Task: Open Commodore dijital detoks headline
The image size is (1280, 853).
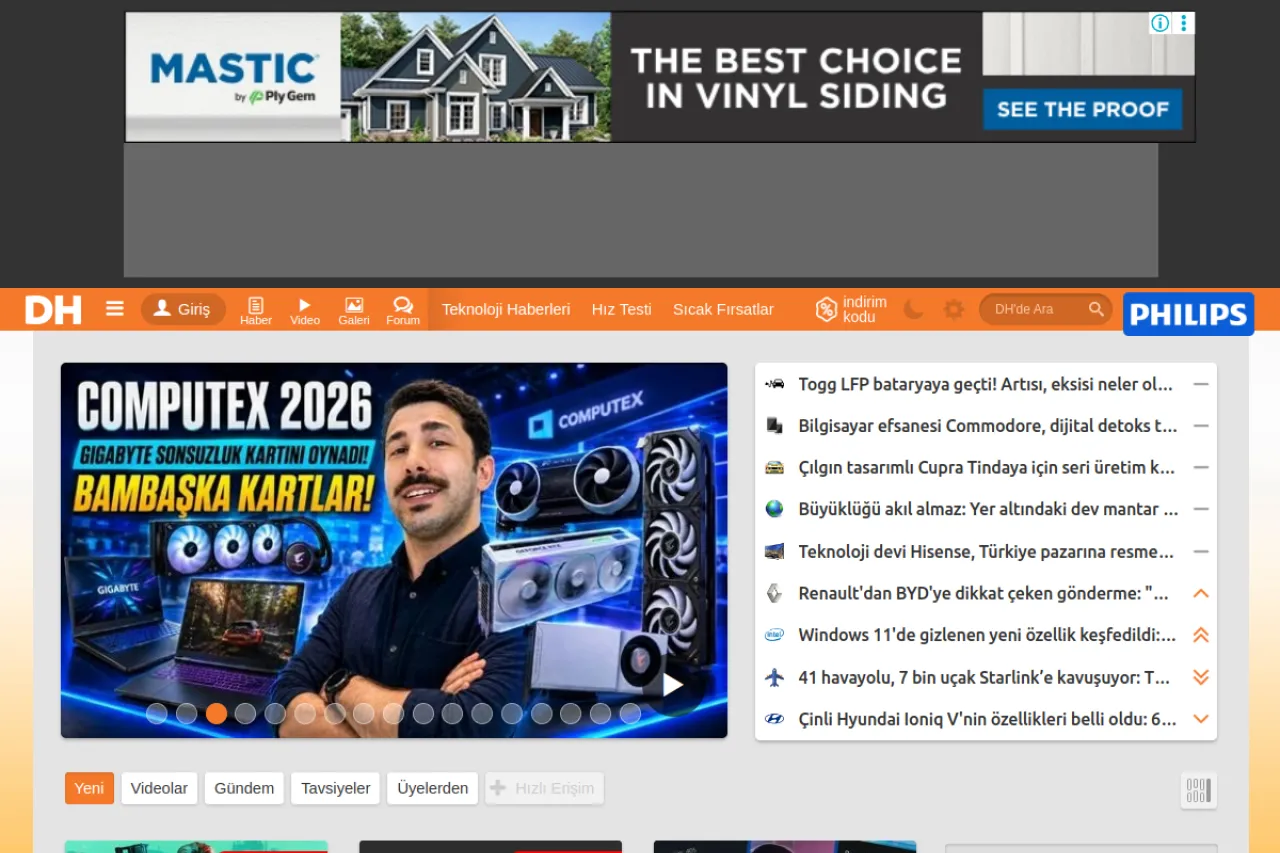Action: (987, 426)
